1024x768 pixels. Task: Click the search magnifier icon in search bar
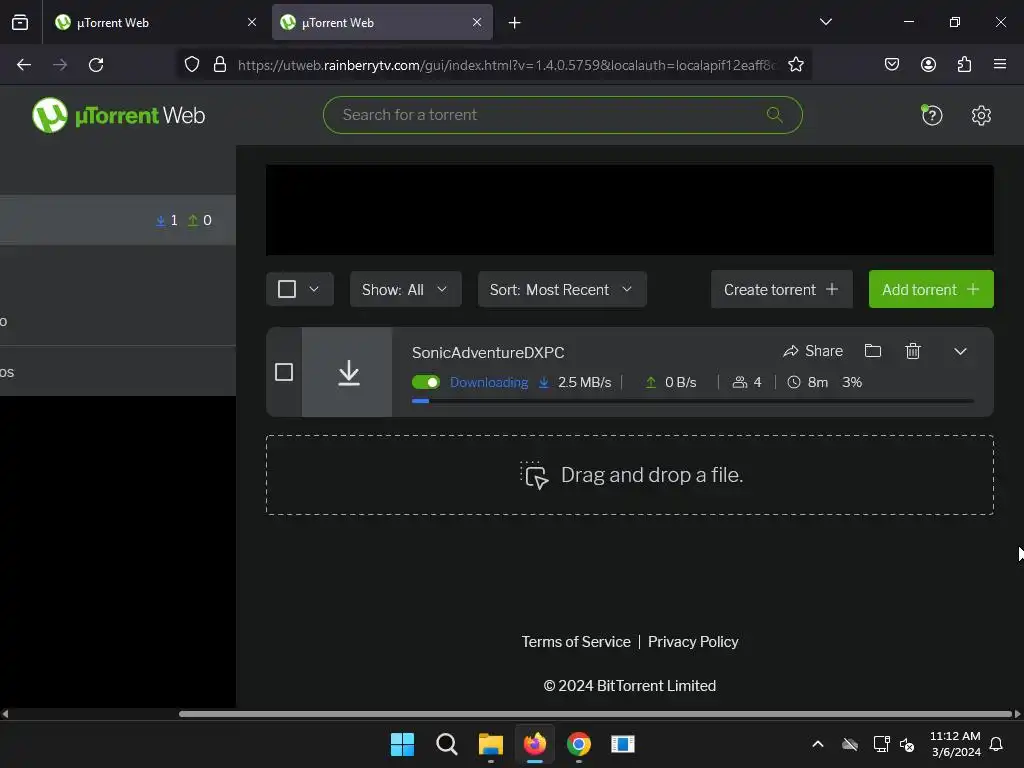775,115
